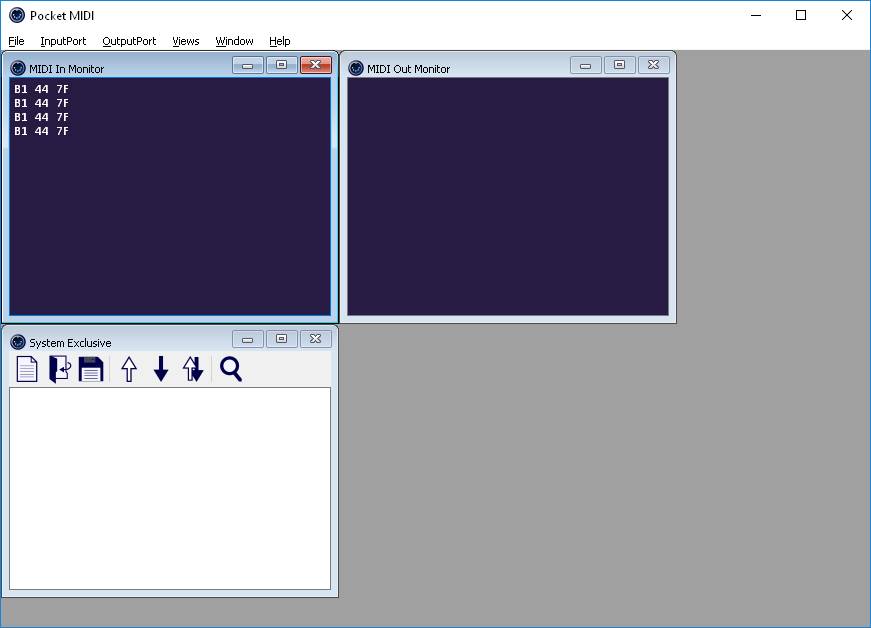Click the MIDI Out Monitor window icon

coord(356,68)
